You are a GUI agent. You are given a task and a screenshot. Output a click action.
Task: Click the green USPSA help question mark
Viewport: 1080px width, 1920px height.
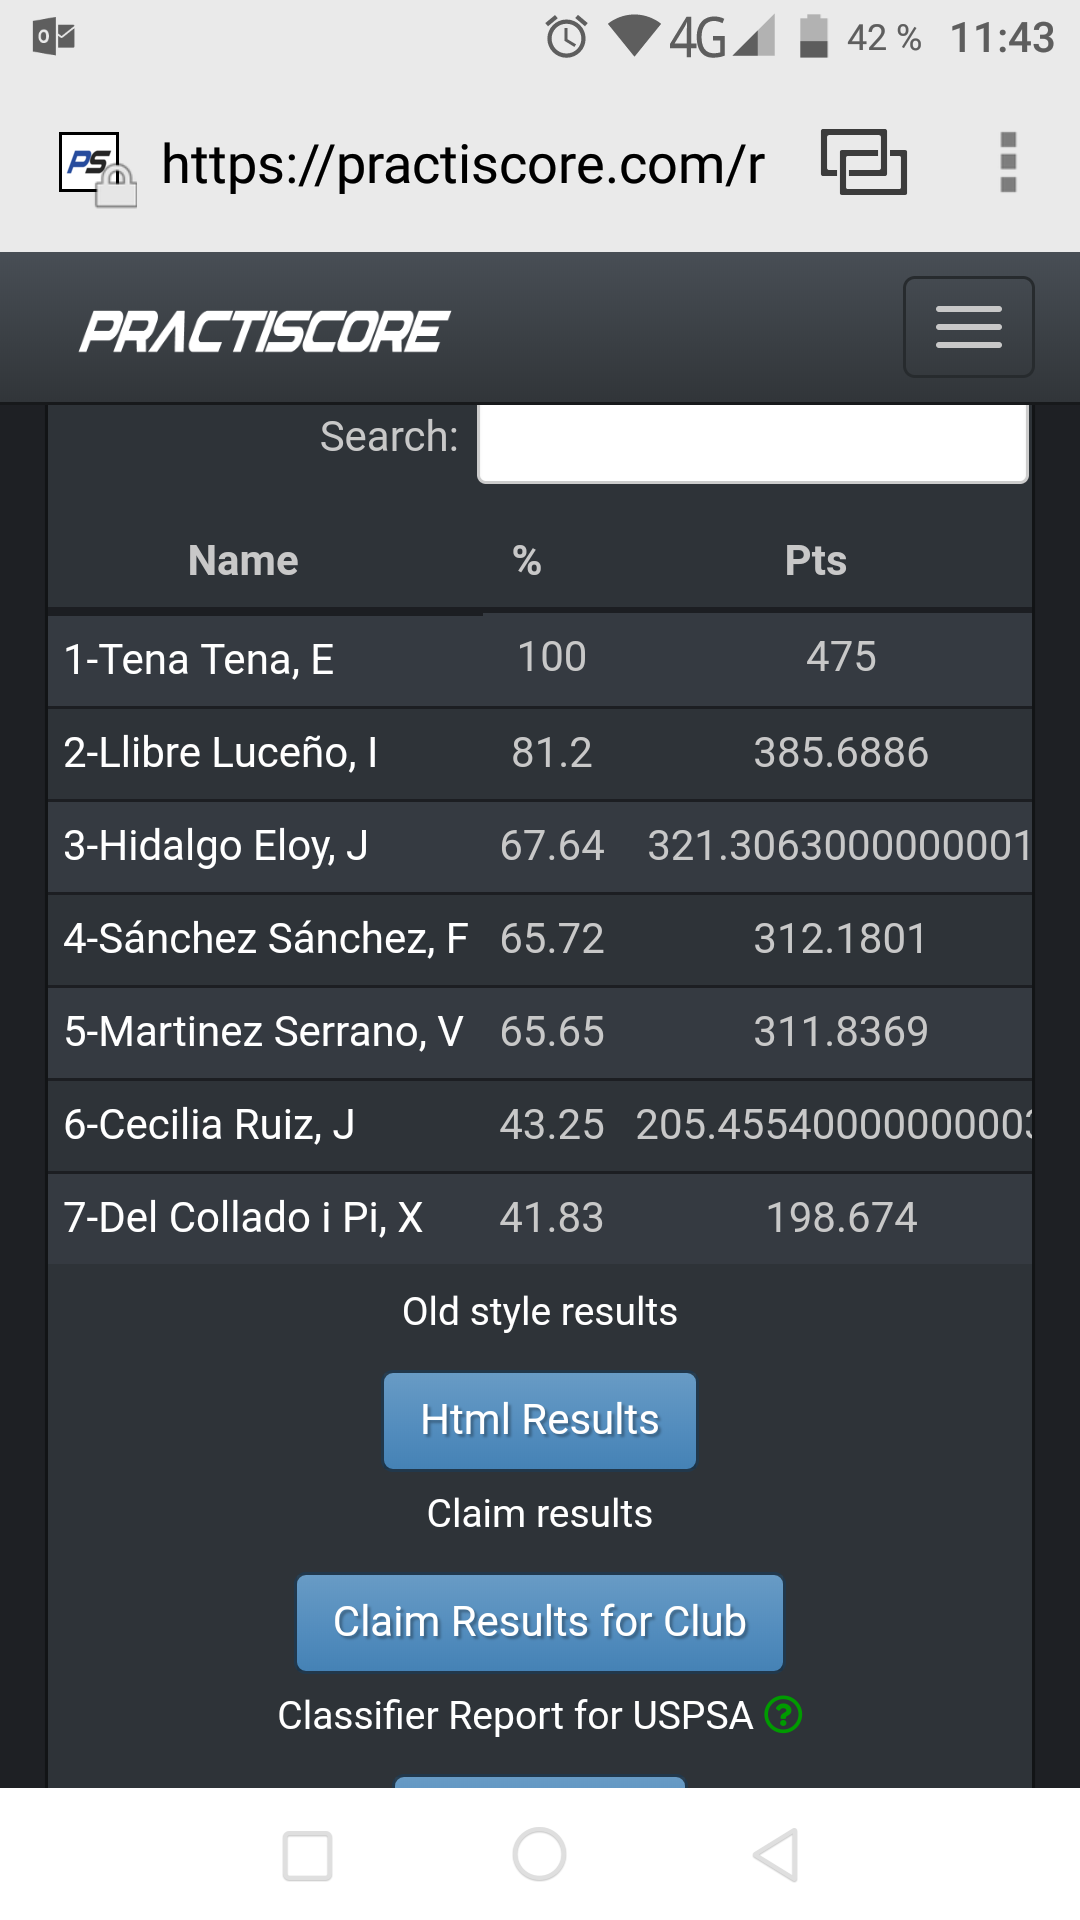point(783,1715)
